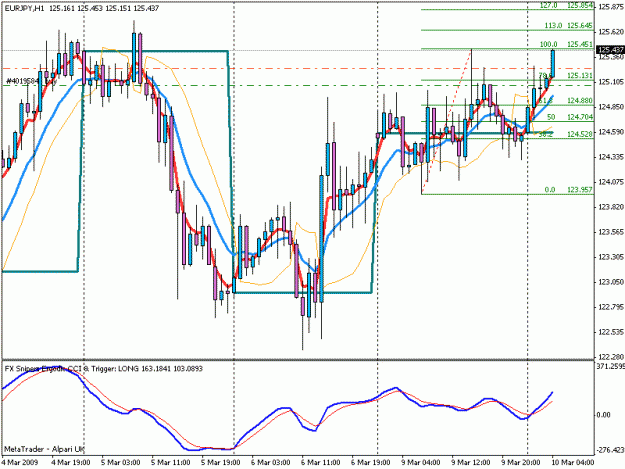Click time axis label 9 Mar 12:00
Image resolution: width=625 pixels, height=469 pixels.
471,463
